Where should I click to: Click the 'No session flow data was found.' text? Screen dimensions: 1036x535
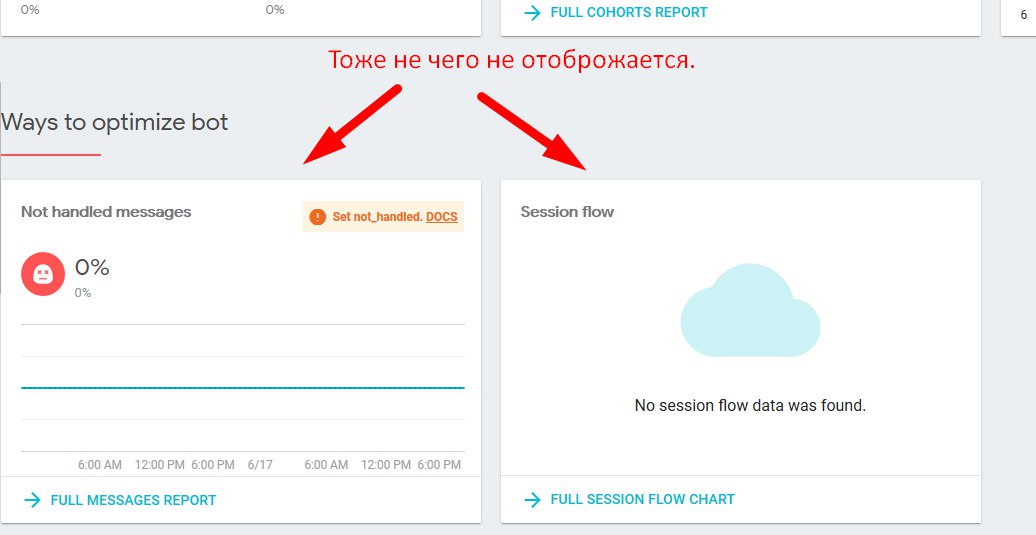click(750, 405)
